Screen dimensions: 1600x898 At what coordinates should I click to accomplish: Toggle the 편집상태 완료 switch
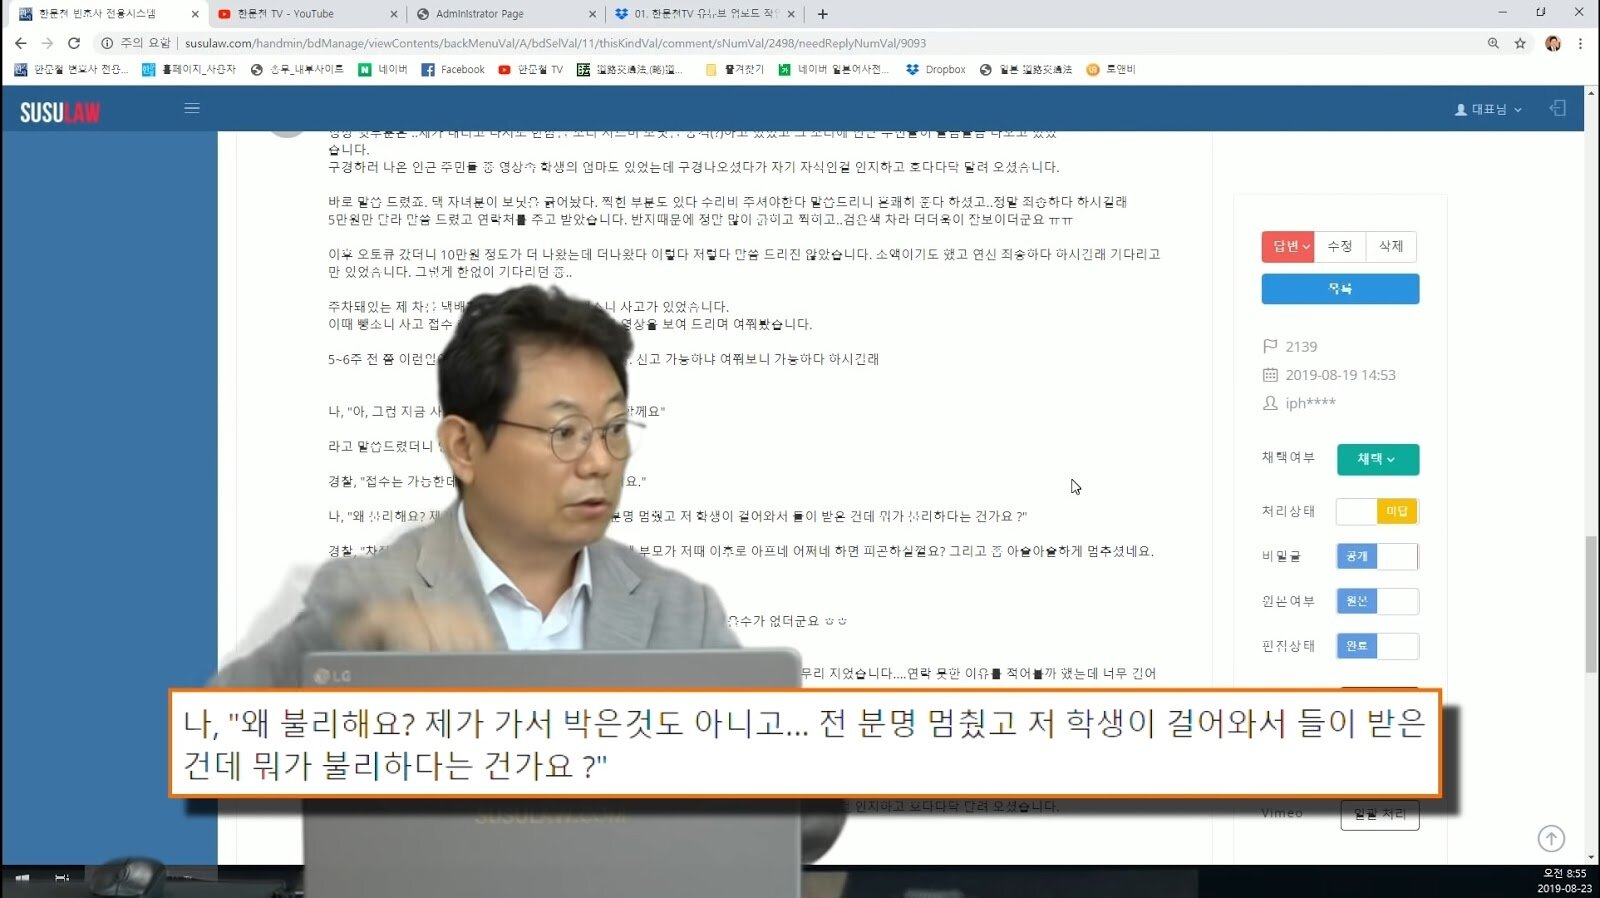click(1377, 646)
